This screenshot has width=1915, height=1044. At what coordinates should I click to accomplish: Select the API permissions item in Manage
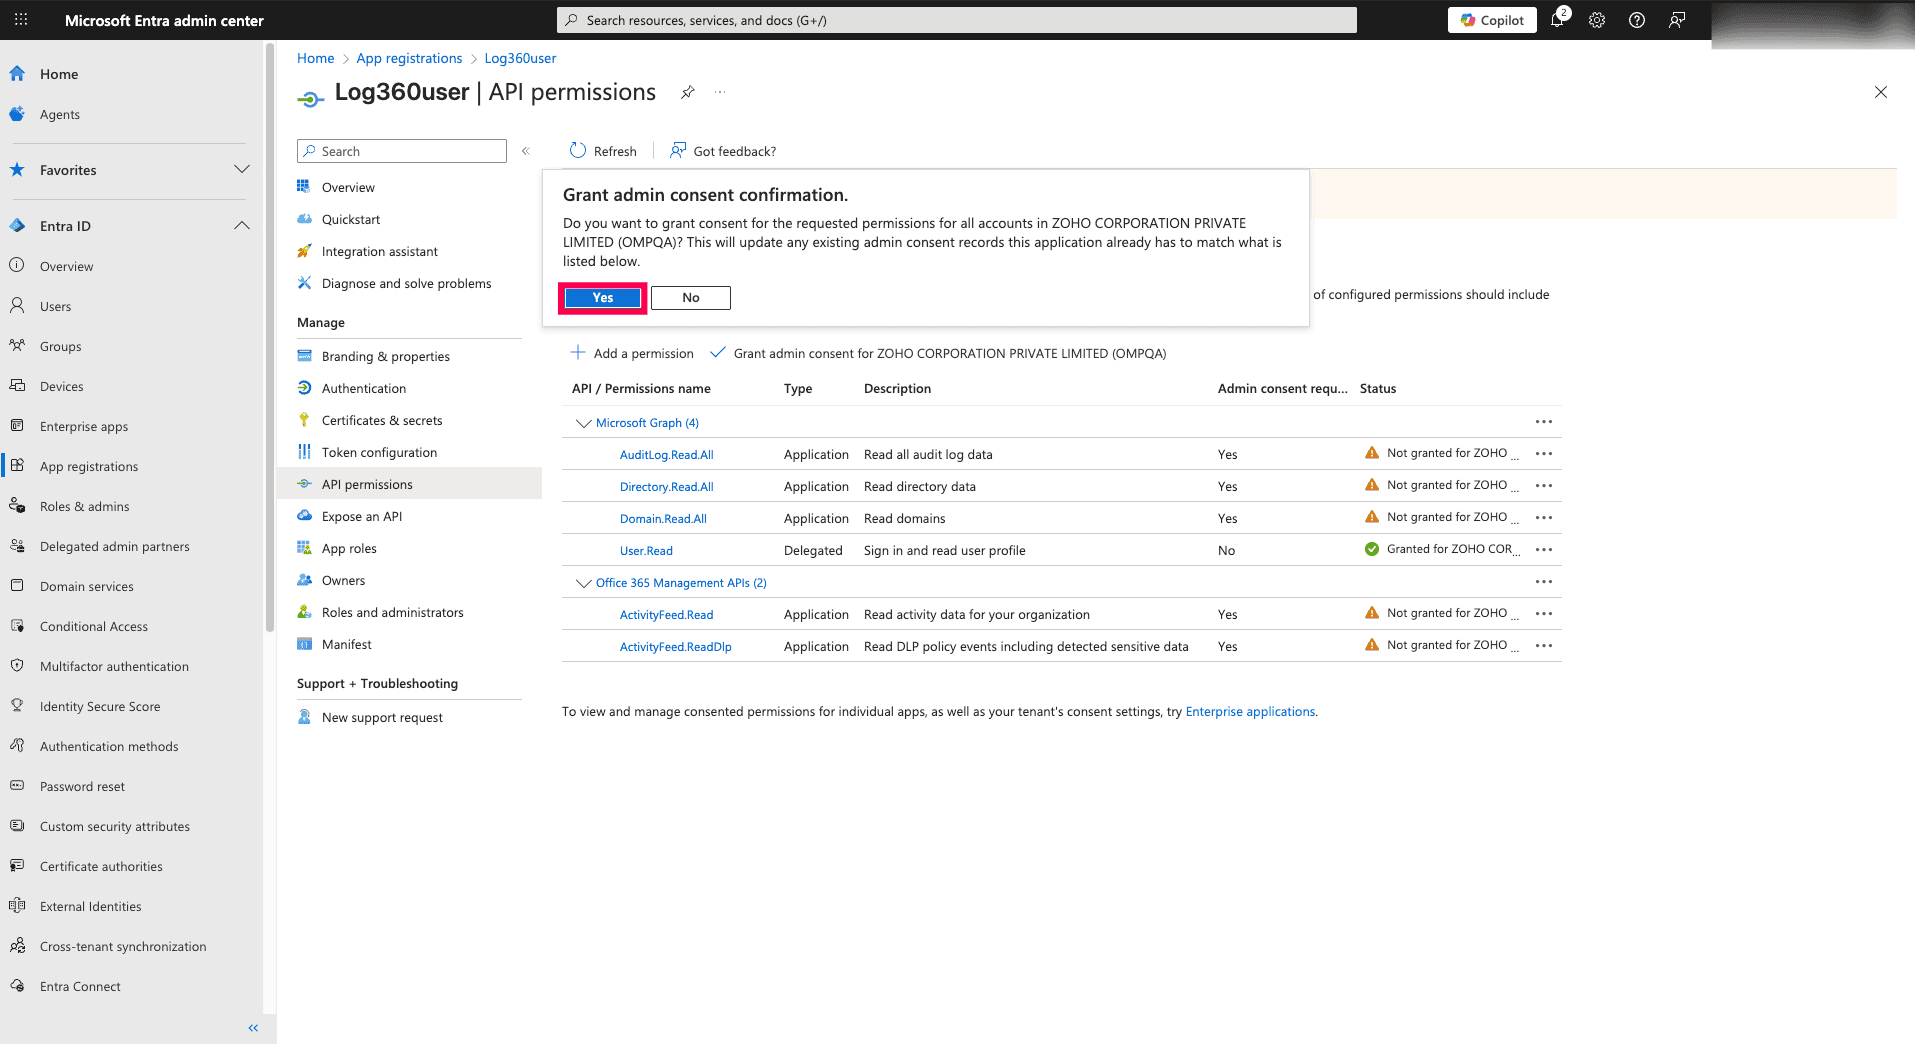tap(367, 484)
